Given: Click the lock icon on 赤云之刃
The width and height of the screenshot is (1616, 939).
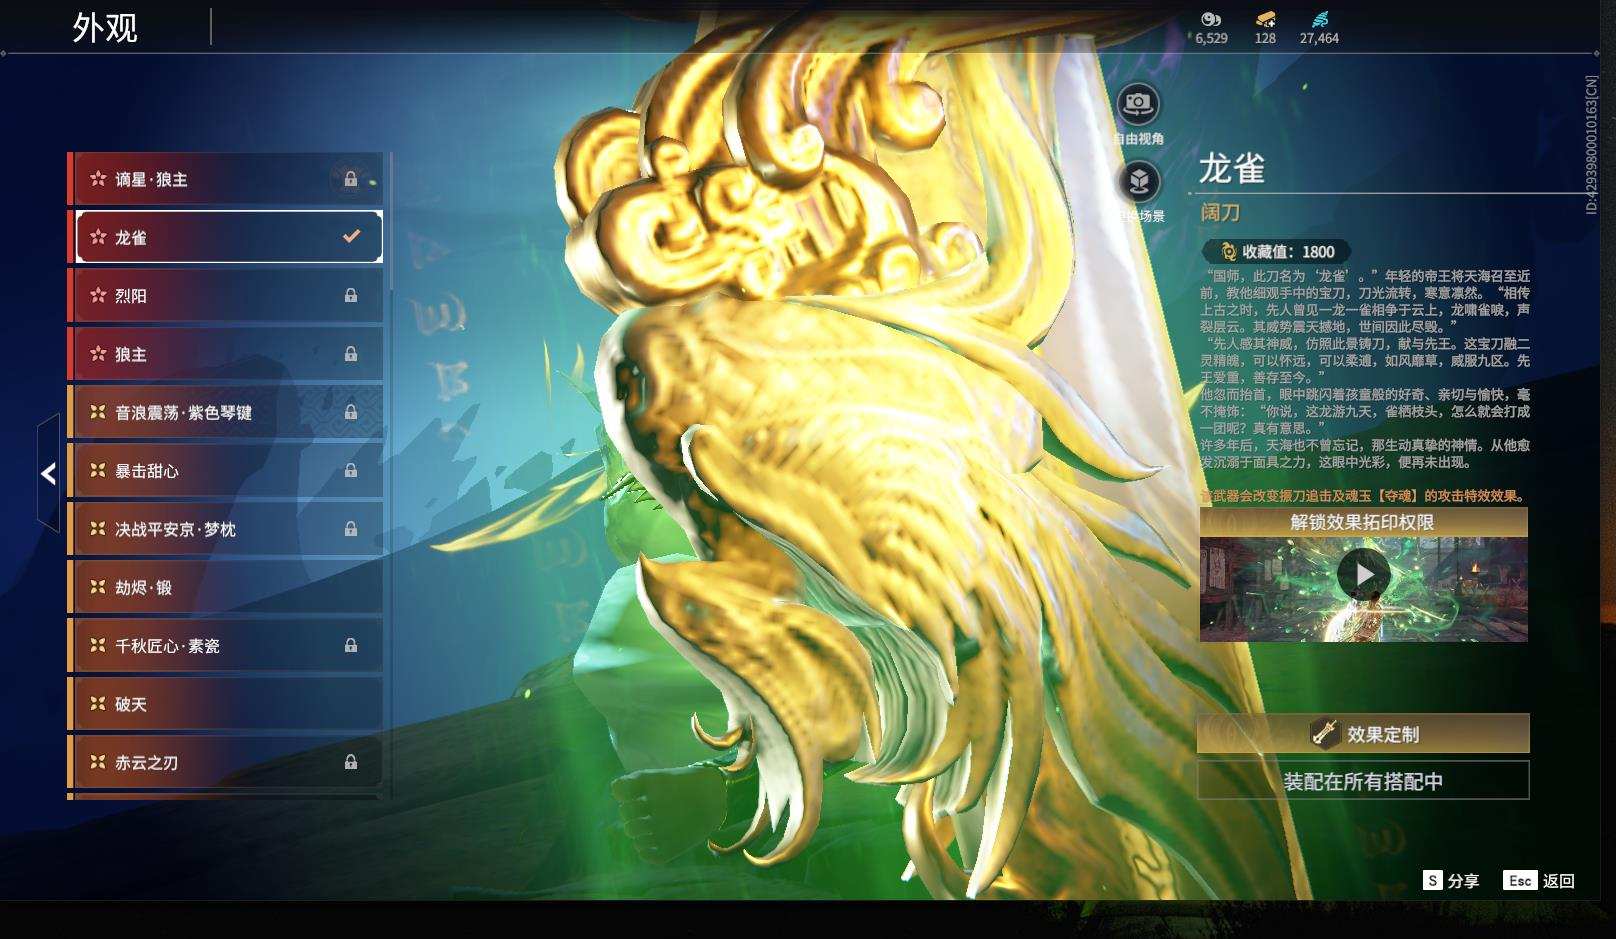Looking at the screenshot, I should point(351,762).
